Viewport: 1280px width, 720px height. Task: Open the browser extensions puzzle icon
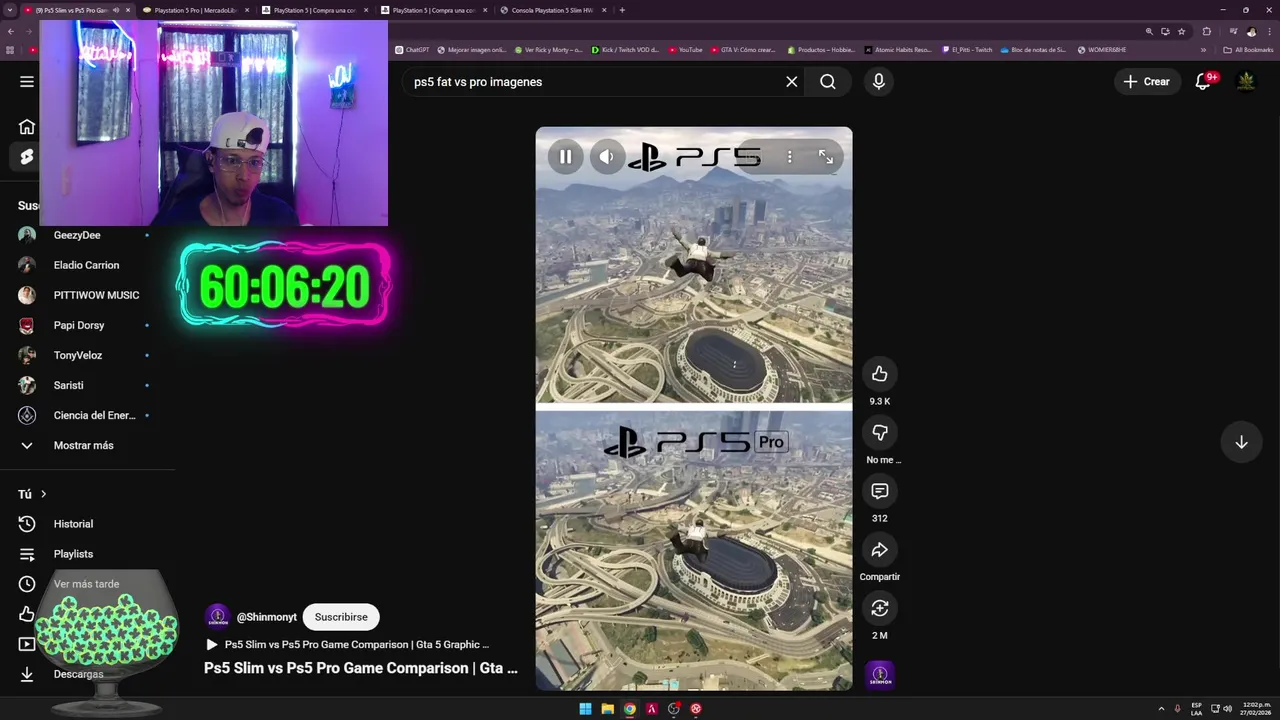coord(1207,31)
